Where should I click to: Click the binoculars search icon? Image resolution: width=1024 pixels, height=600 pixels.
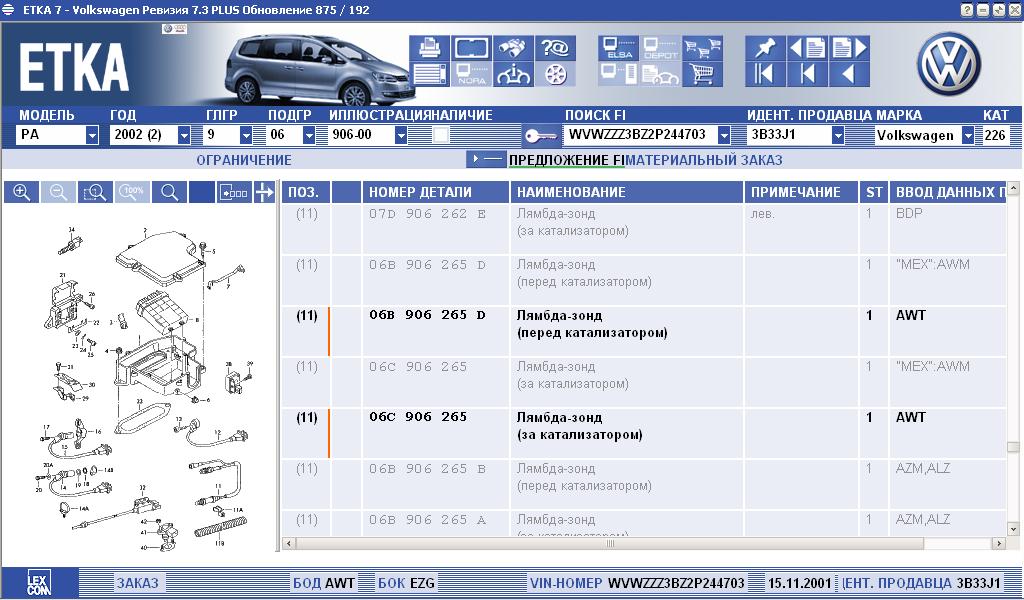pyautogui.click(x=513, y=48)
